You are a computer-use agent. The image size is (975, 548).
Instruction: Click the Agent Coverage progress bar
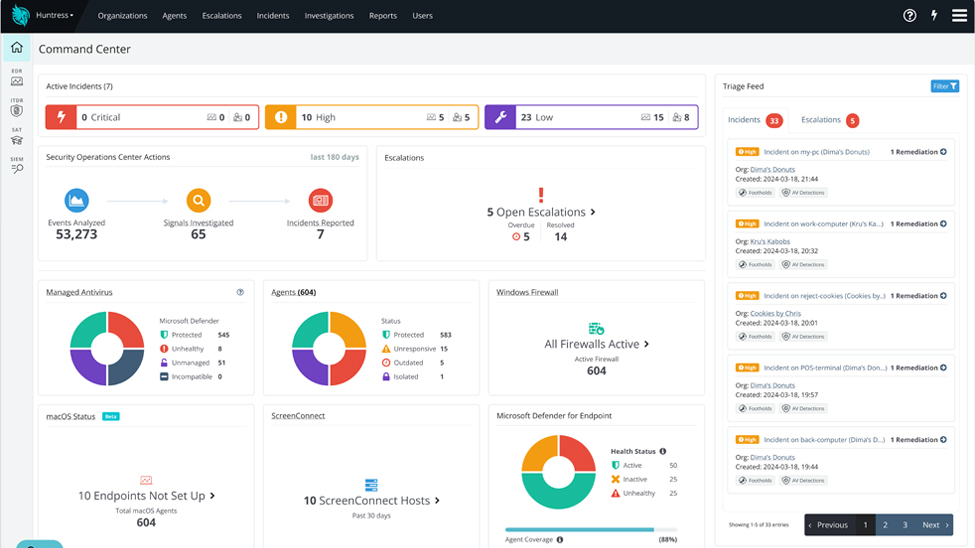[x=591, y=530]
